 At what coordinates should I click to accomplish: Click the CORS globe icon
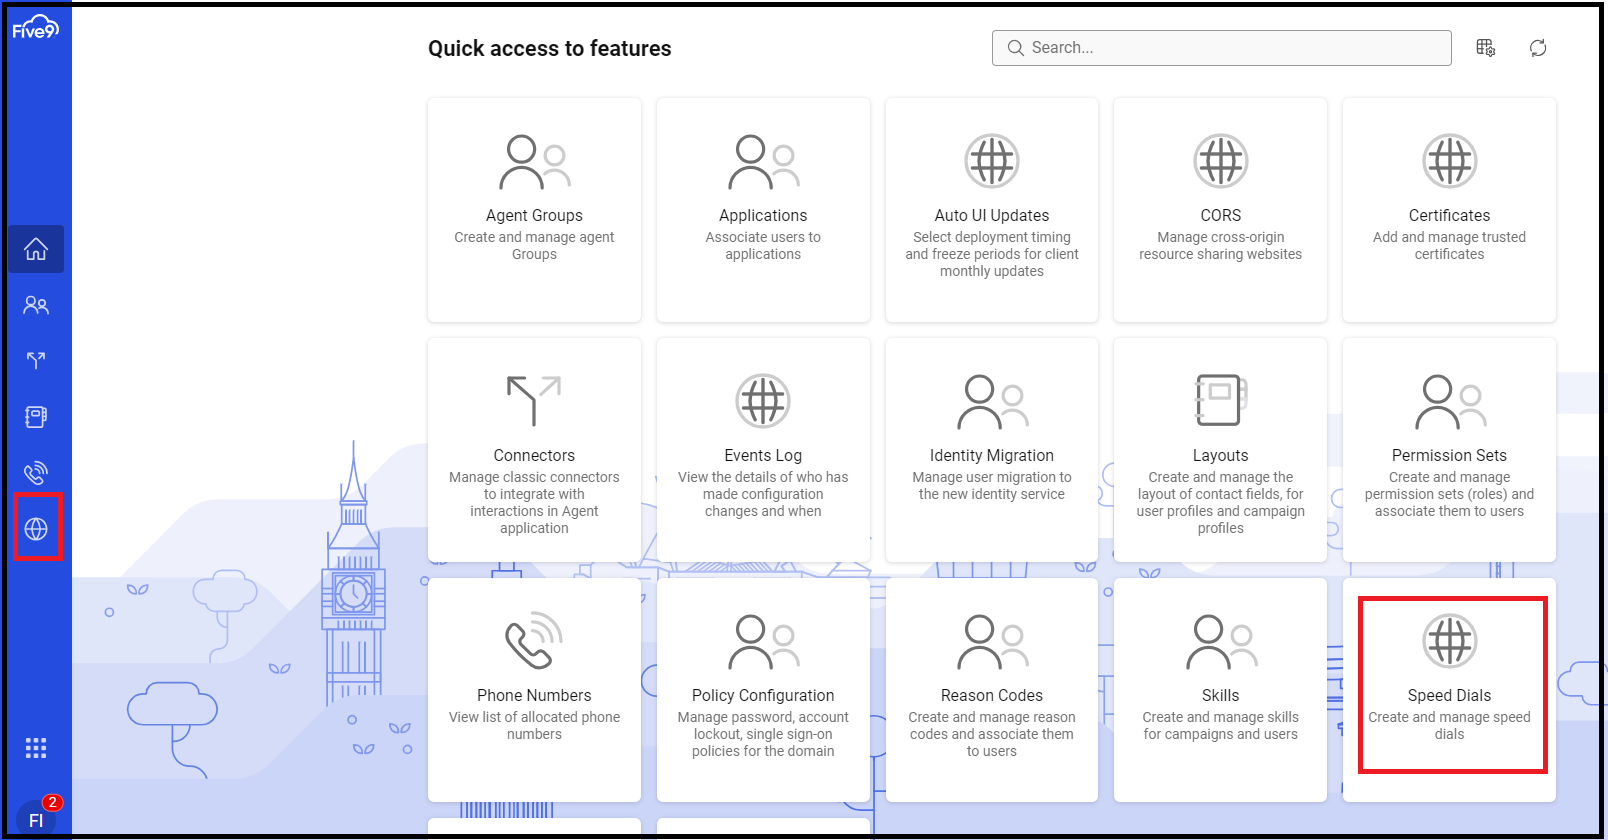pos(1221,161)
